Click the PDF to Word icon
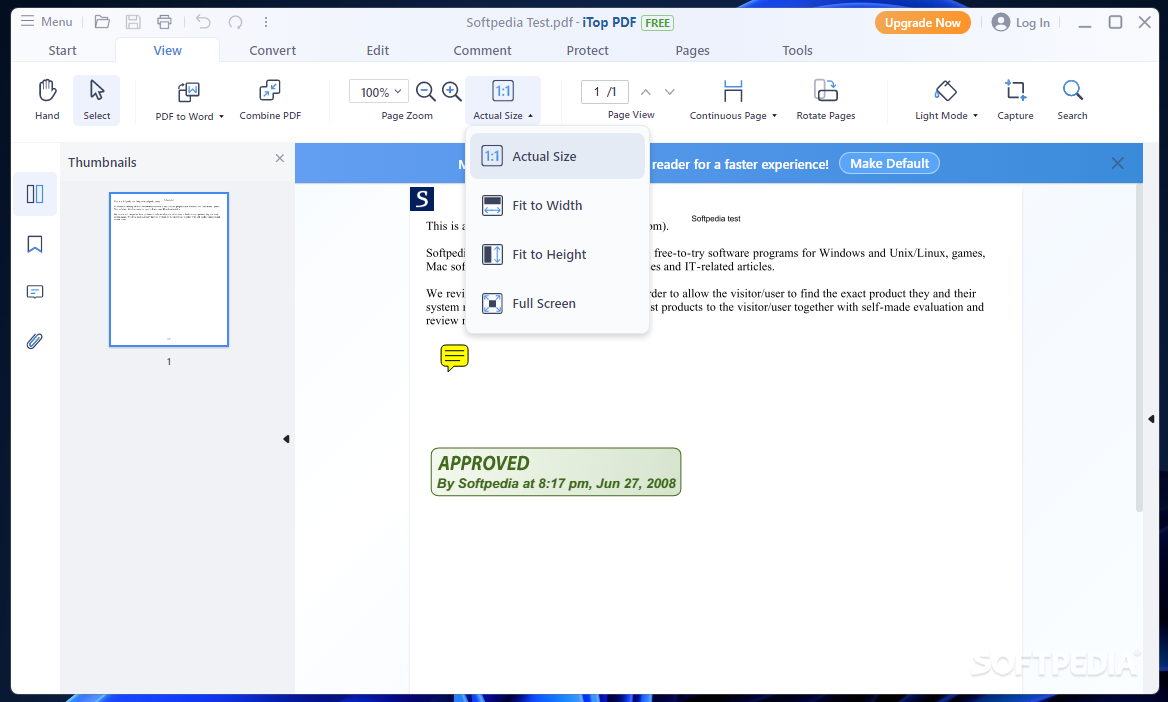The height and width of the screenshot is (702, 1168). (x=188, y=92)
